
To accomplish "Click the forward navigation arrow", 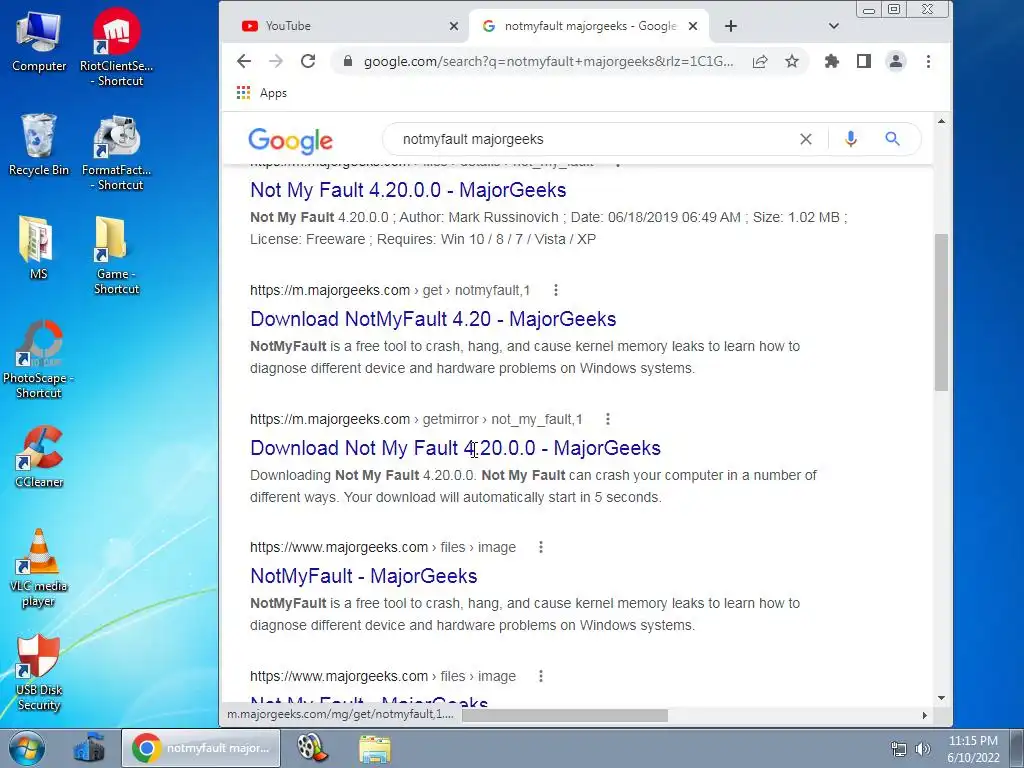I will (x=276, y=61).
